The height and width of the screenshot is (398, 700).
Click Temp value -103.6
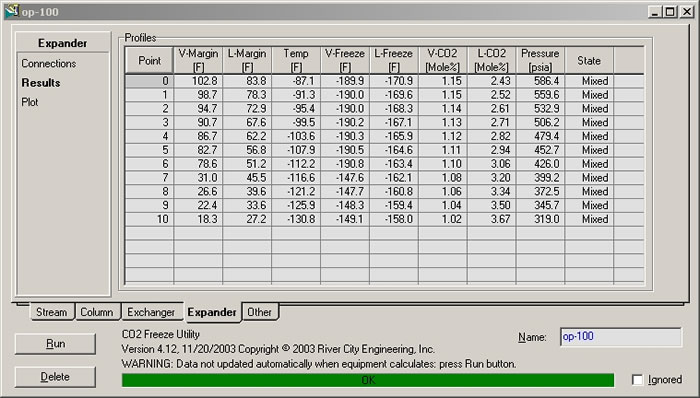[x=296, y=136]
